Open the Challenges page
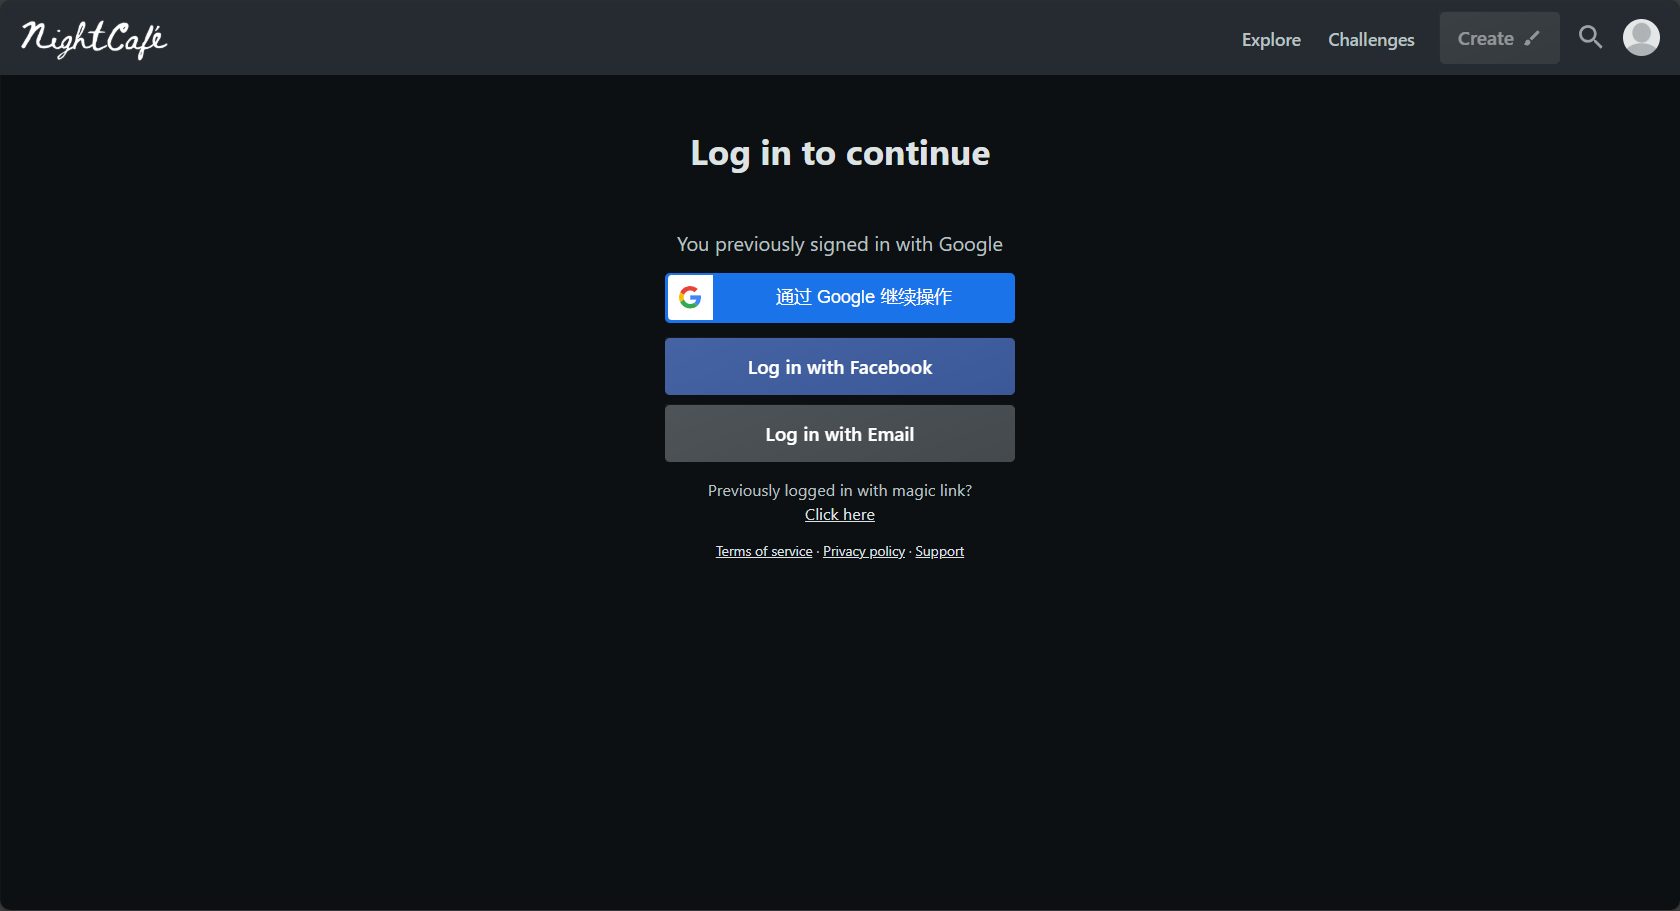Screen dimensions: 1680x911 pyautogui.click(x=1371, y=39)
